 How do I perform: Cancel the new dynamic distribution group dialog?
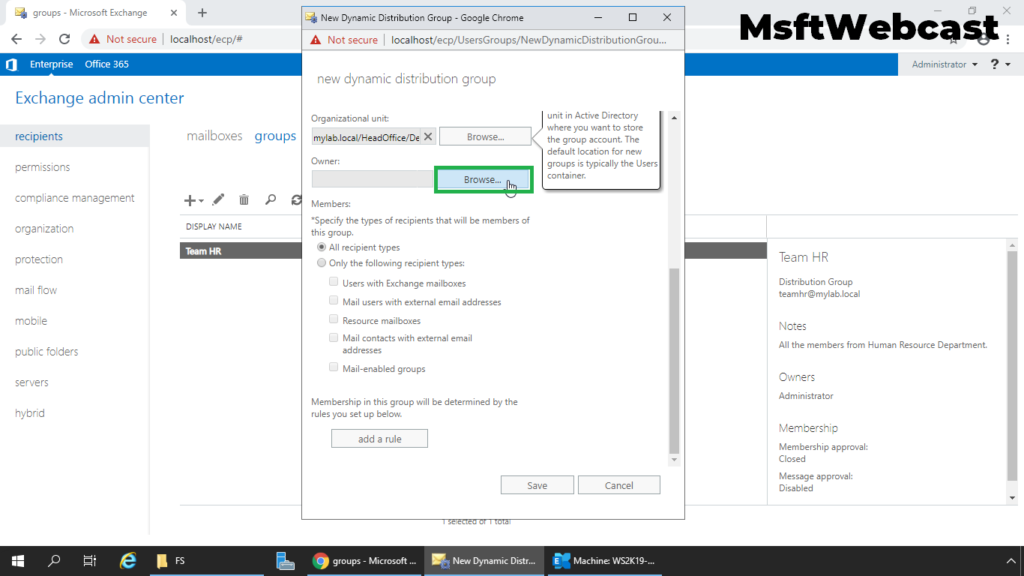pos(618,485)
